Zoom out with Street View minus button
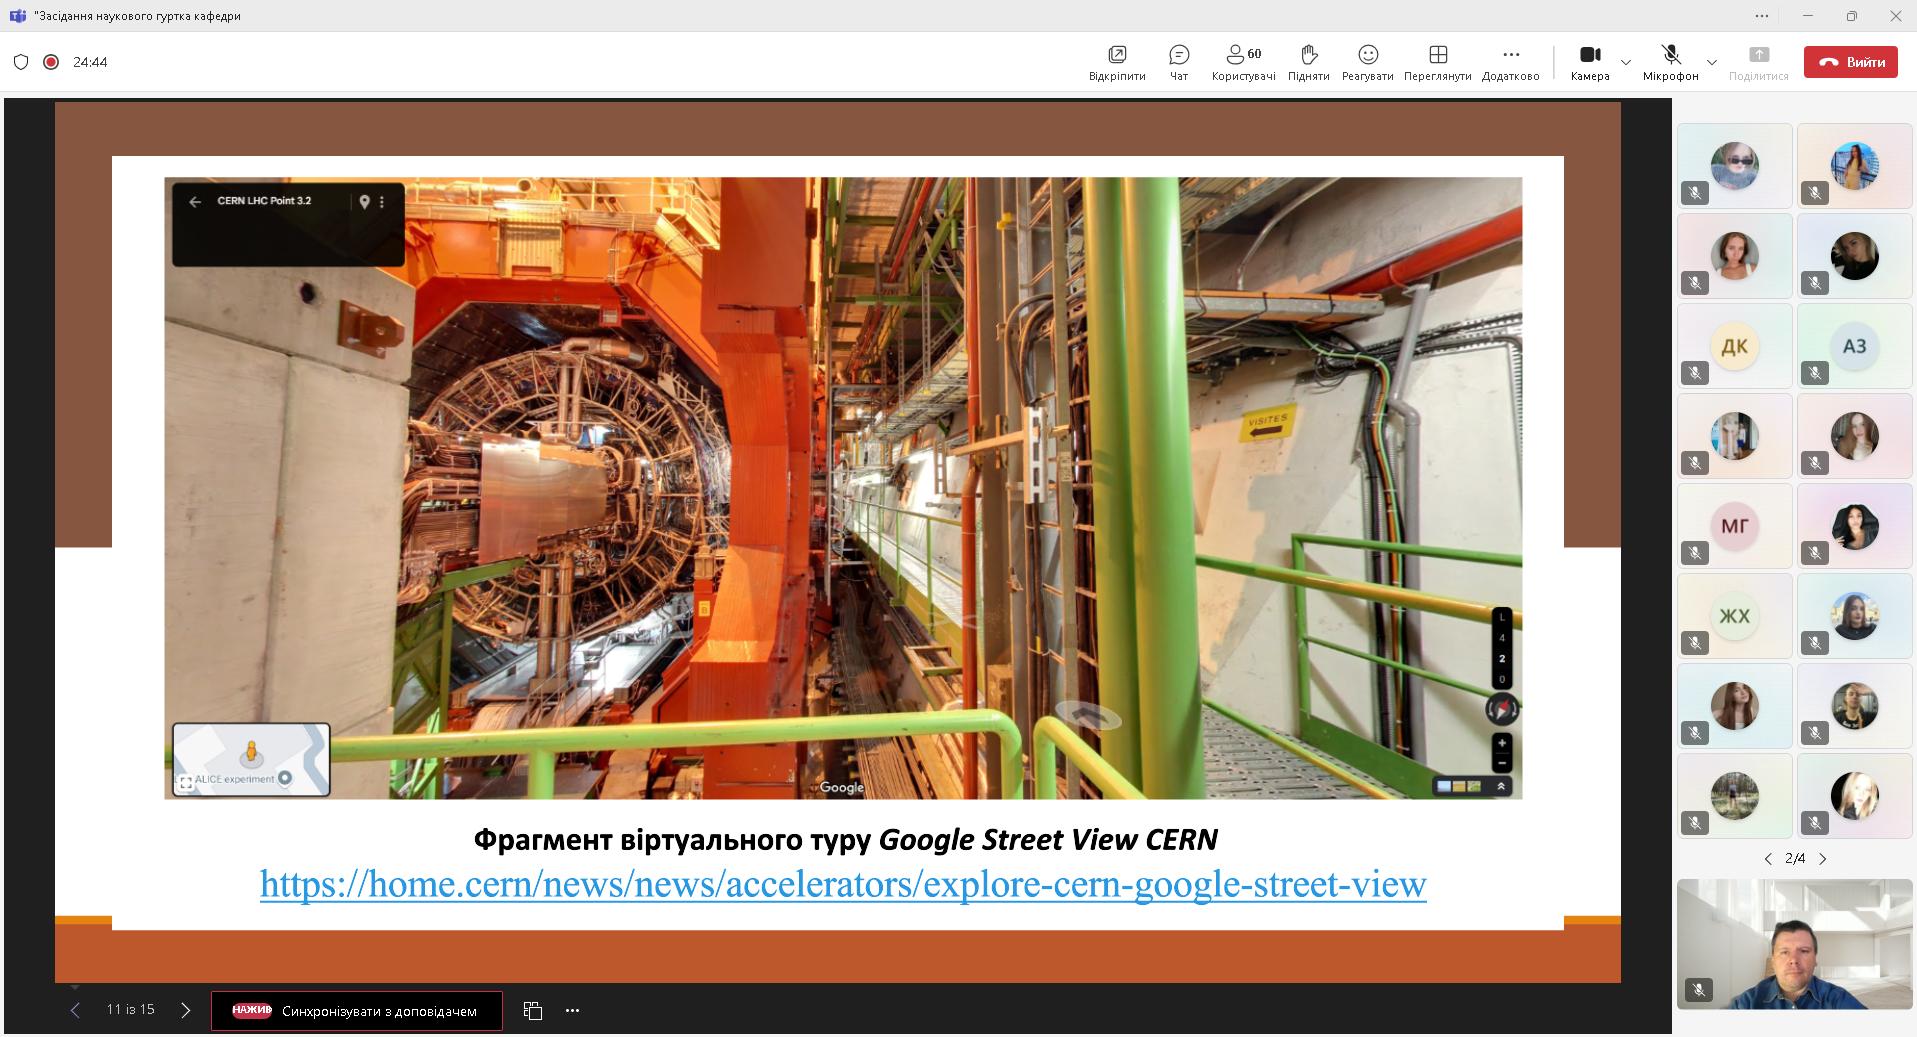The image size is (1917, 1037). (x=1502, y=763)
